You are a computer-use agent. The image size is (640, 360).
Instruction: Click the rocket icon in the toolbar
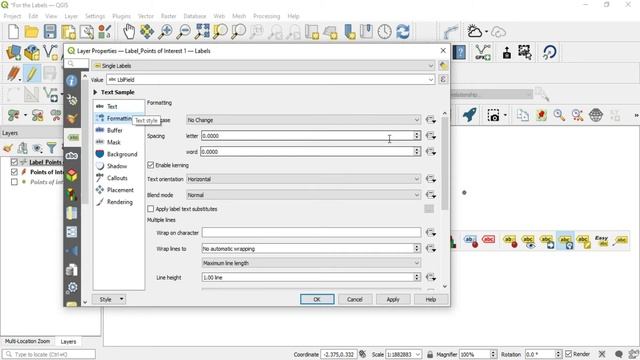[x=469, y=115]
